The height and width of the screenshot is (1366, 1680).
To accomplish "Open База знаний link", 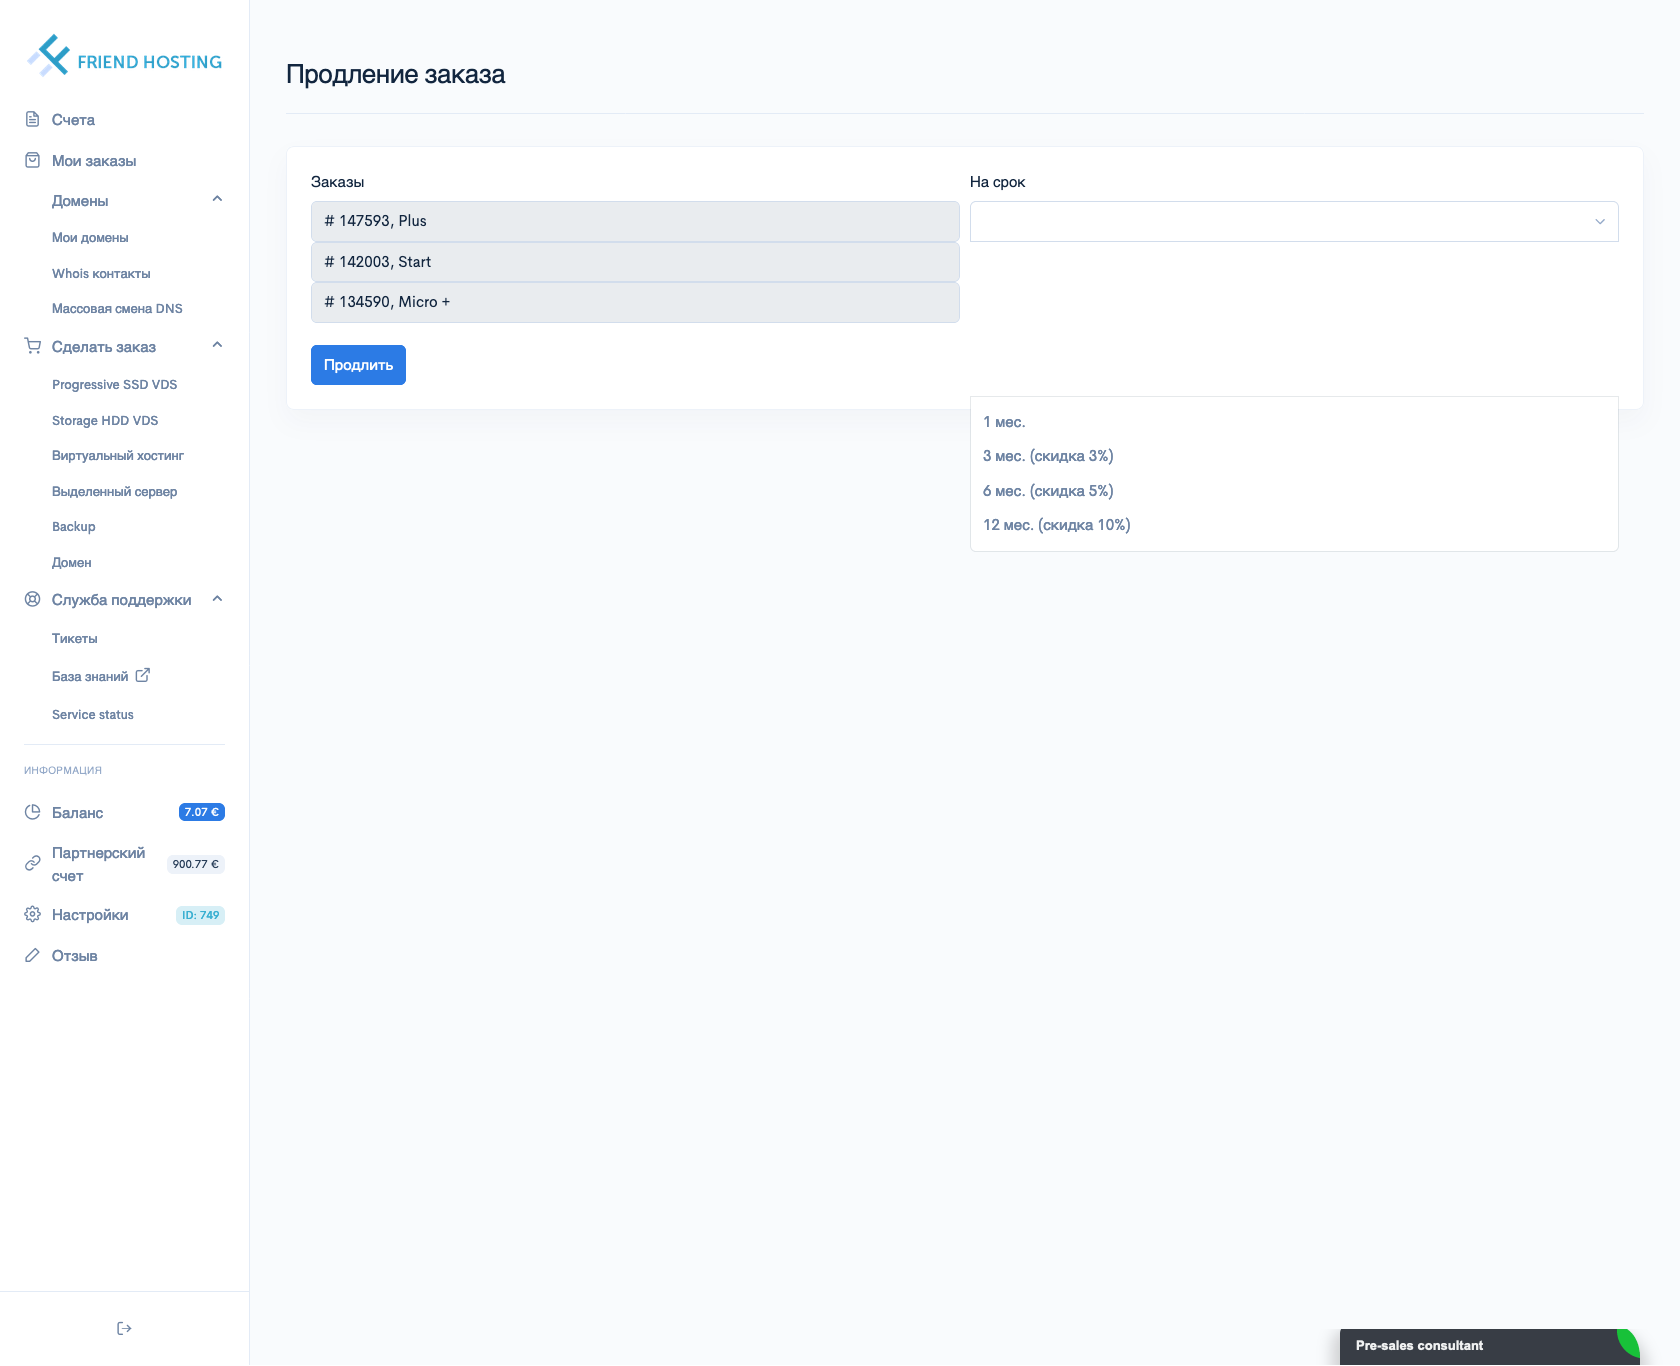I will 90,677.
